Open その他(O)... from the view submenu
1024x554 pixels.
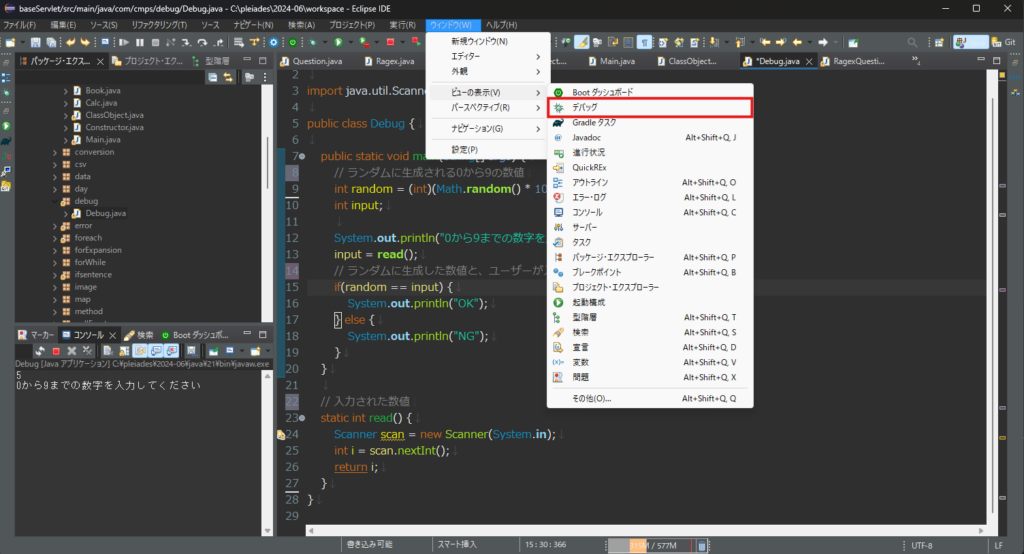[x=591, y=398]
